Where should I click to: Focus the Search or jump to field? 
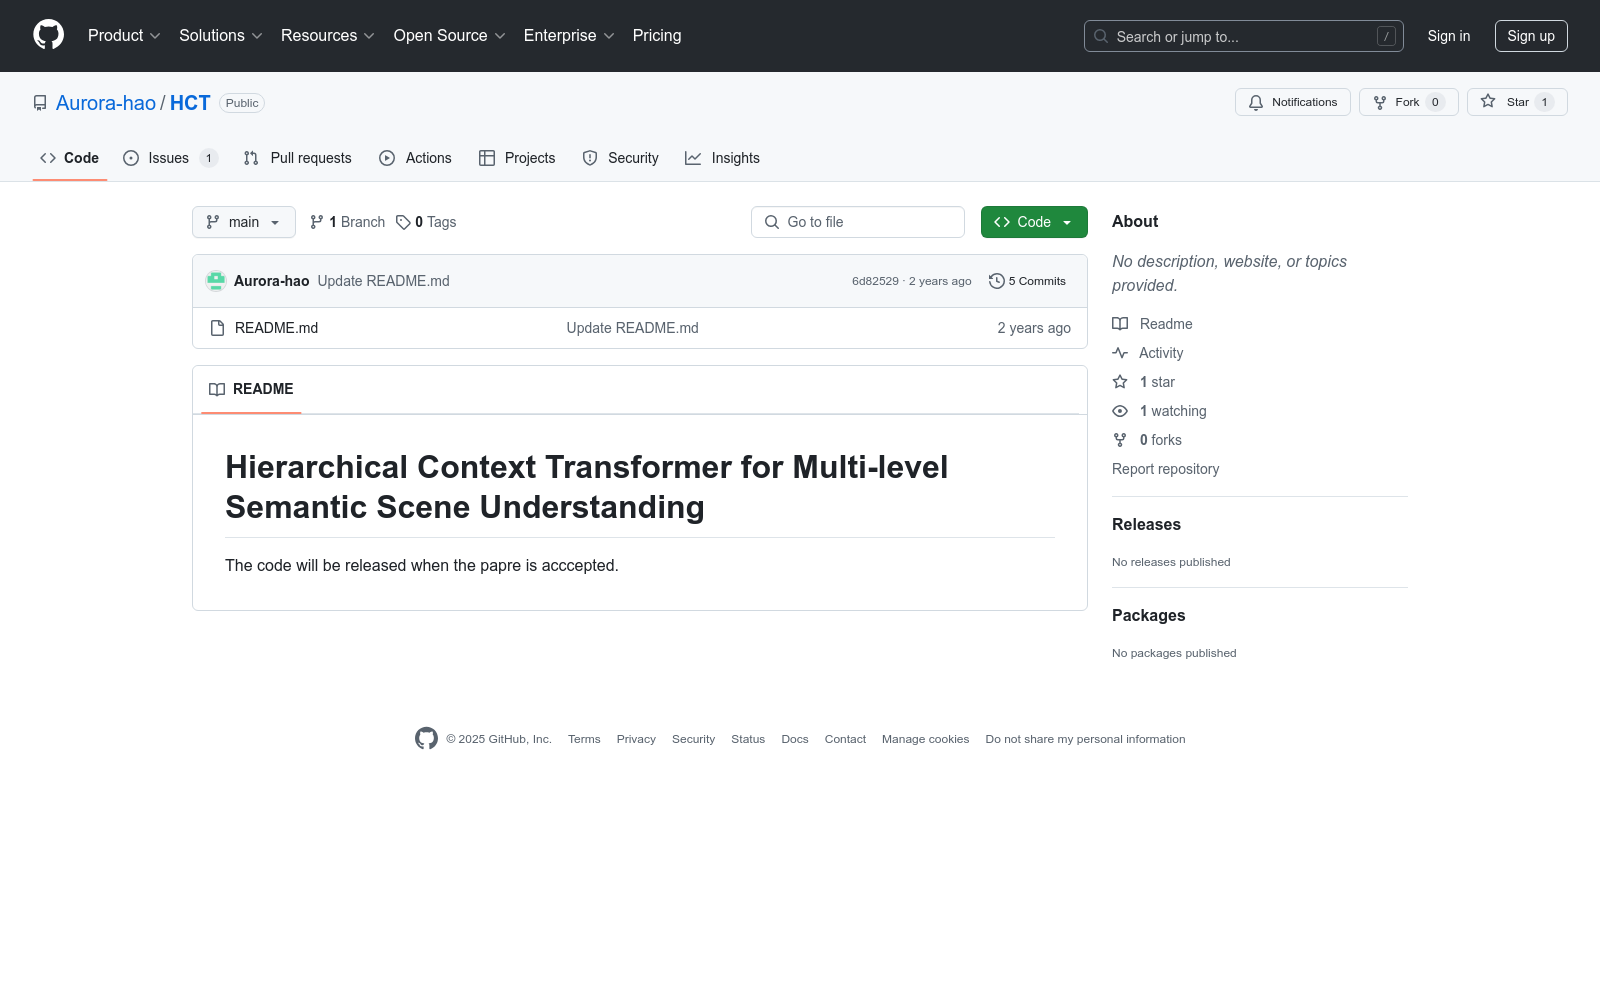(1244, 36)
